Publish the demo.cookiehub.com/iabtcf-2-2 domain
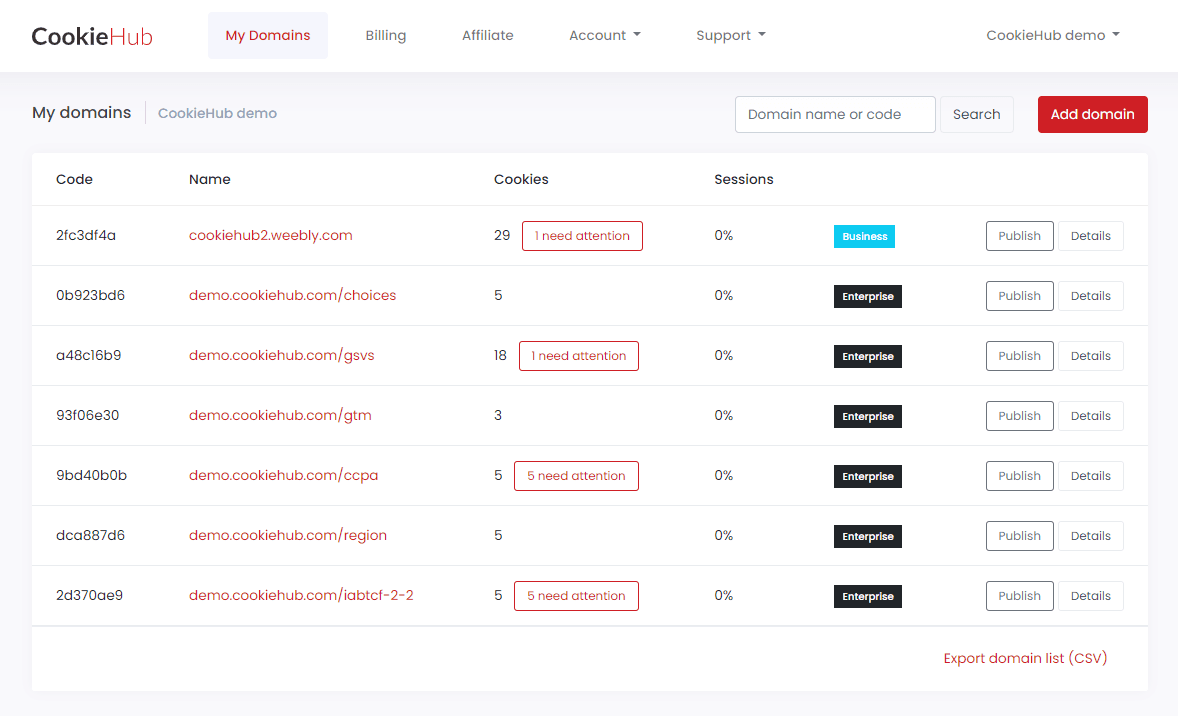This screenshot has width=1178, height=716. [x=1019, y=596]
